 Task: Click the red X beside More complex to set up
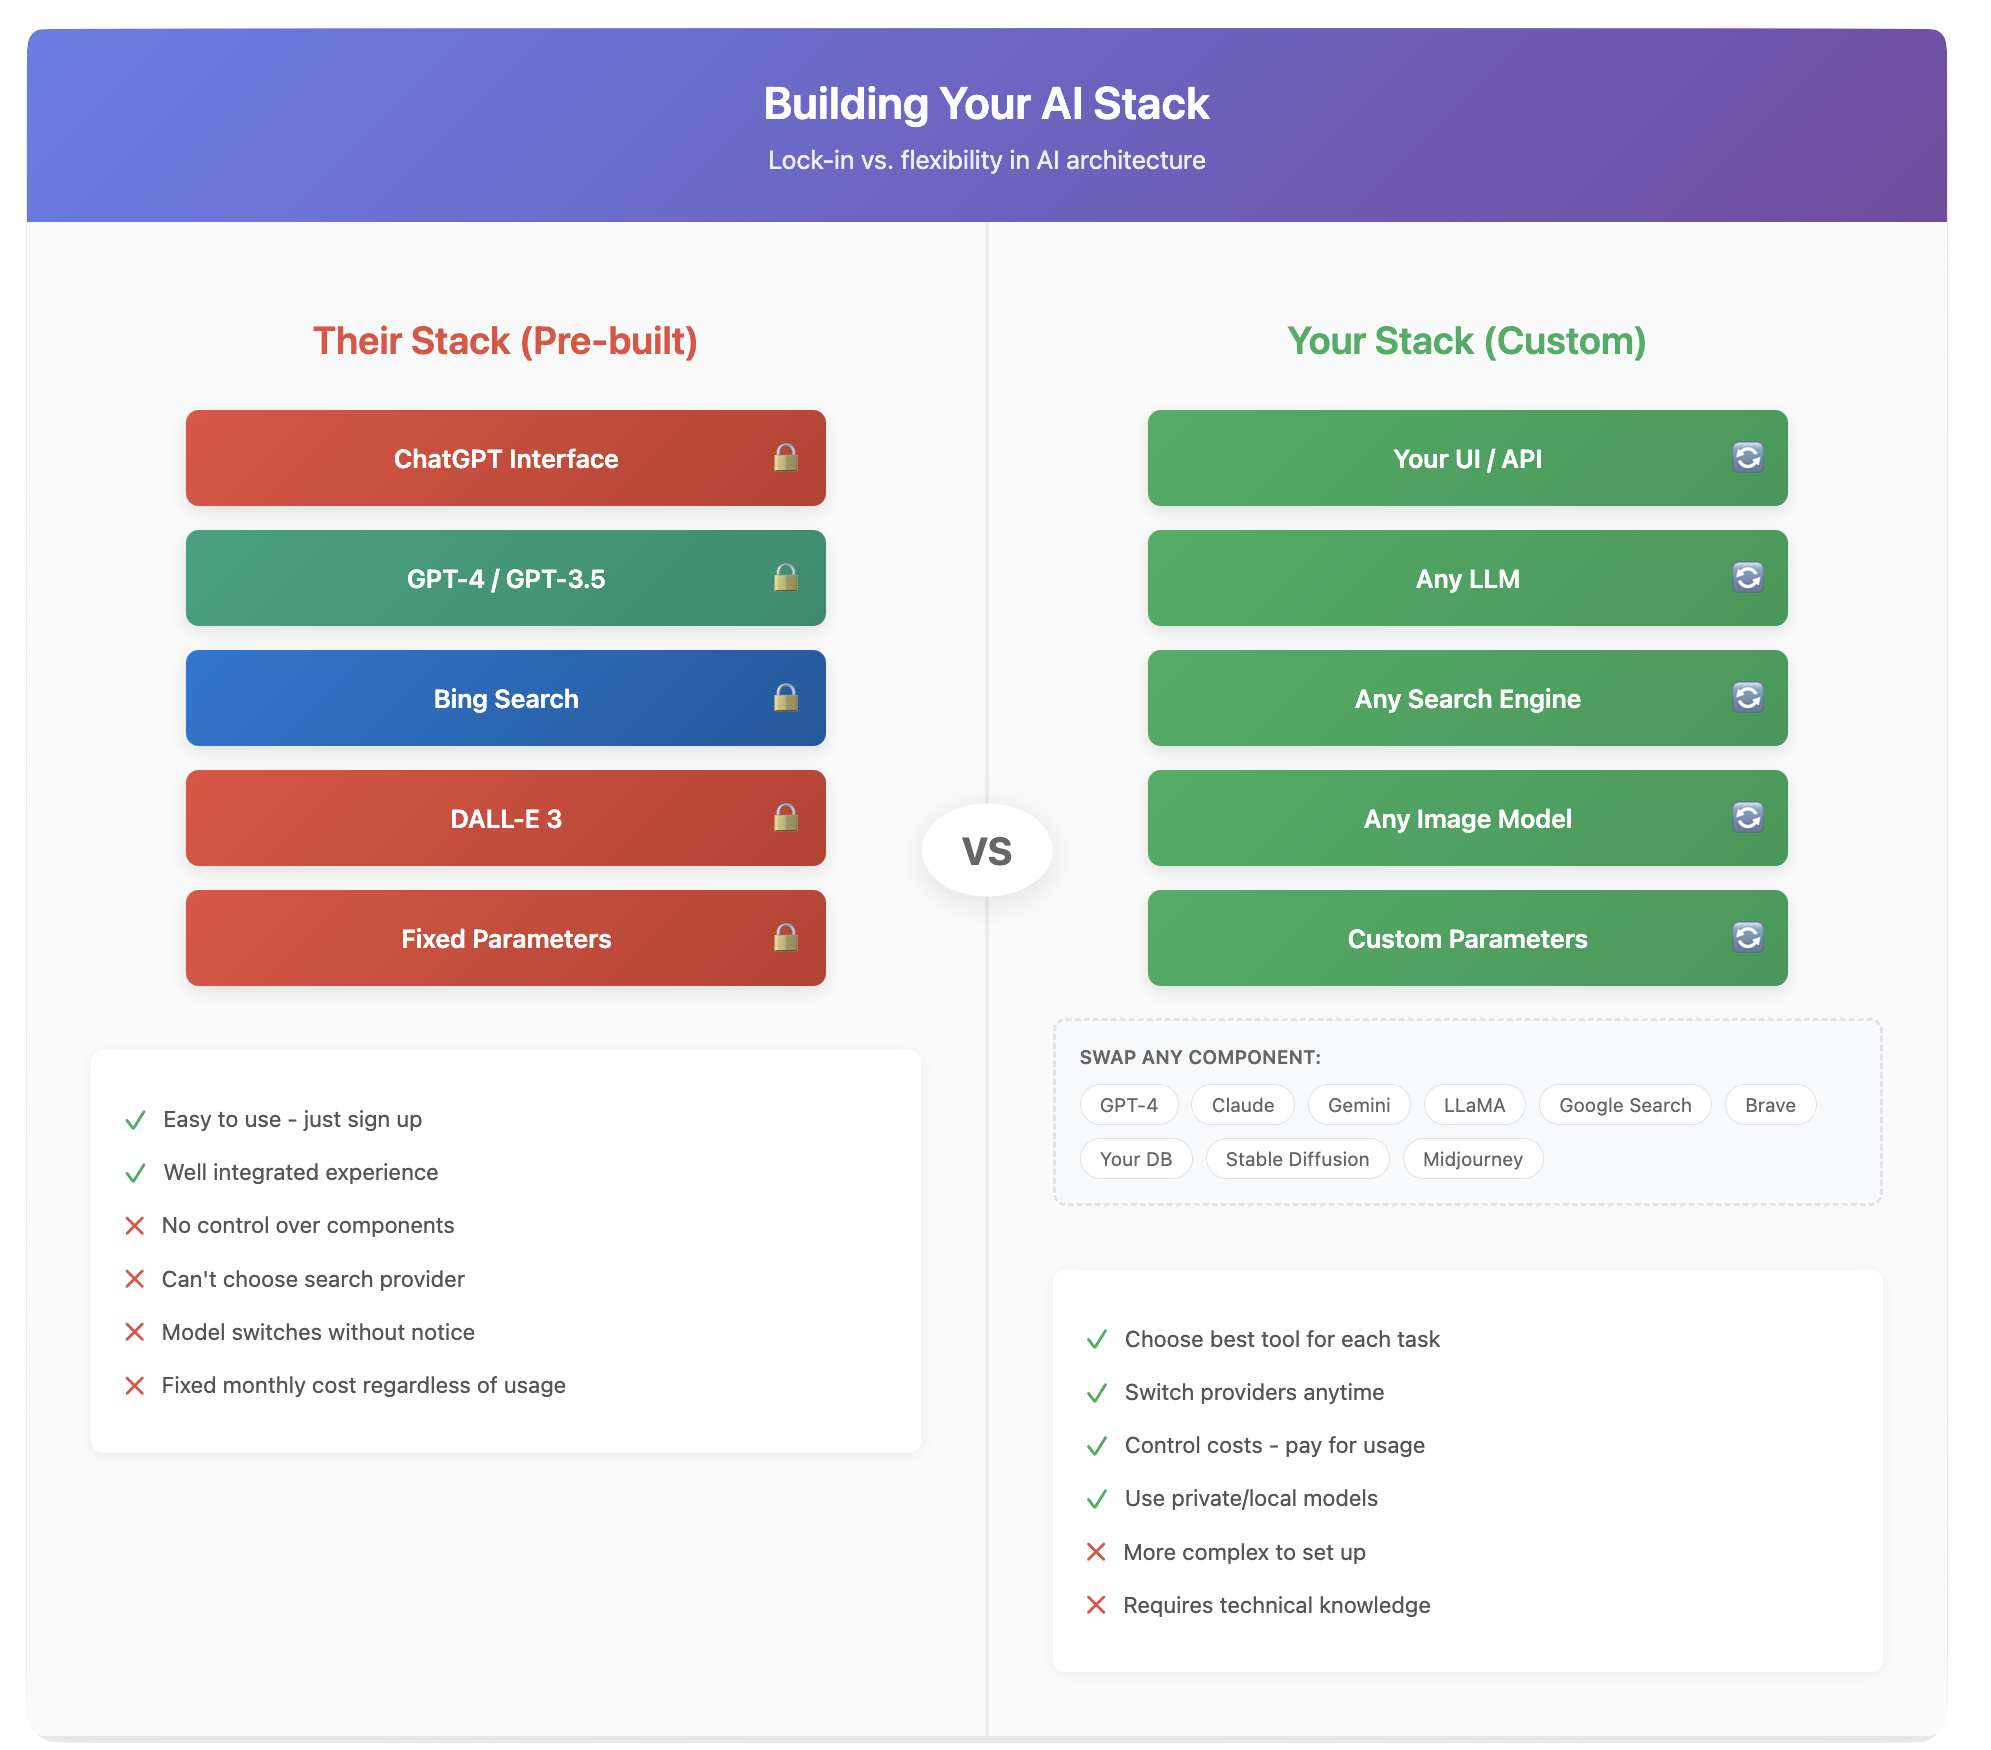[x=1096, y=1552]
